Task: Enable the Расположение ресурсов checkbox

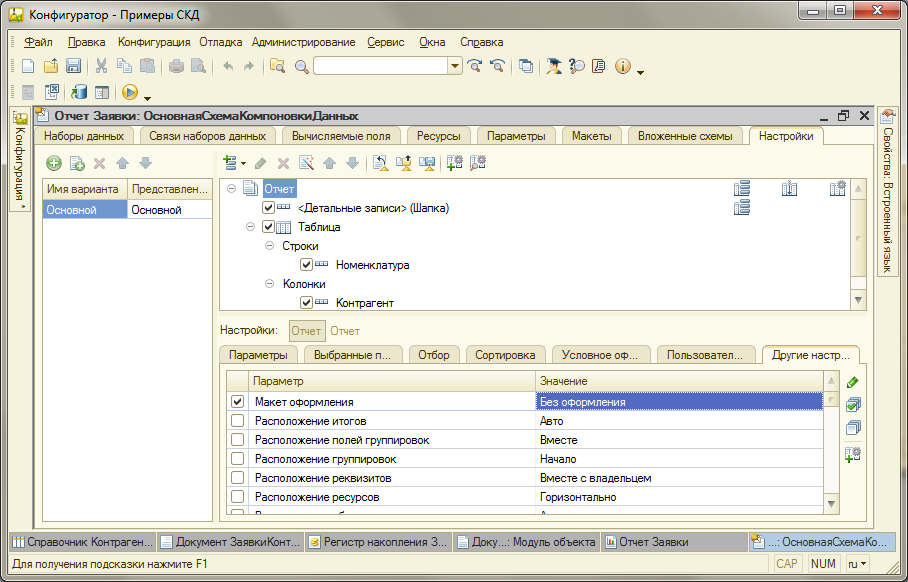Action: pos(237,497)
